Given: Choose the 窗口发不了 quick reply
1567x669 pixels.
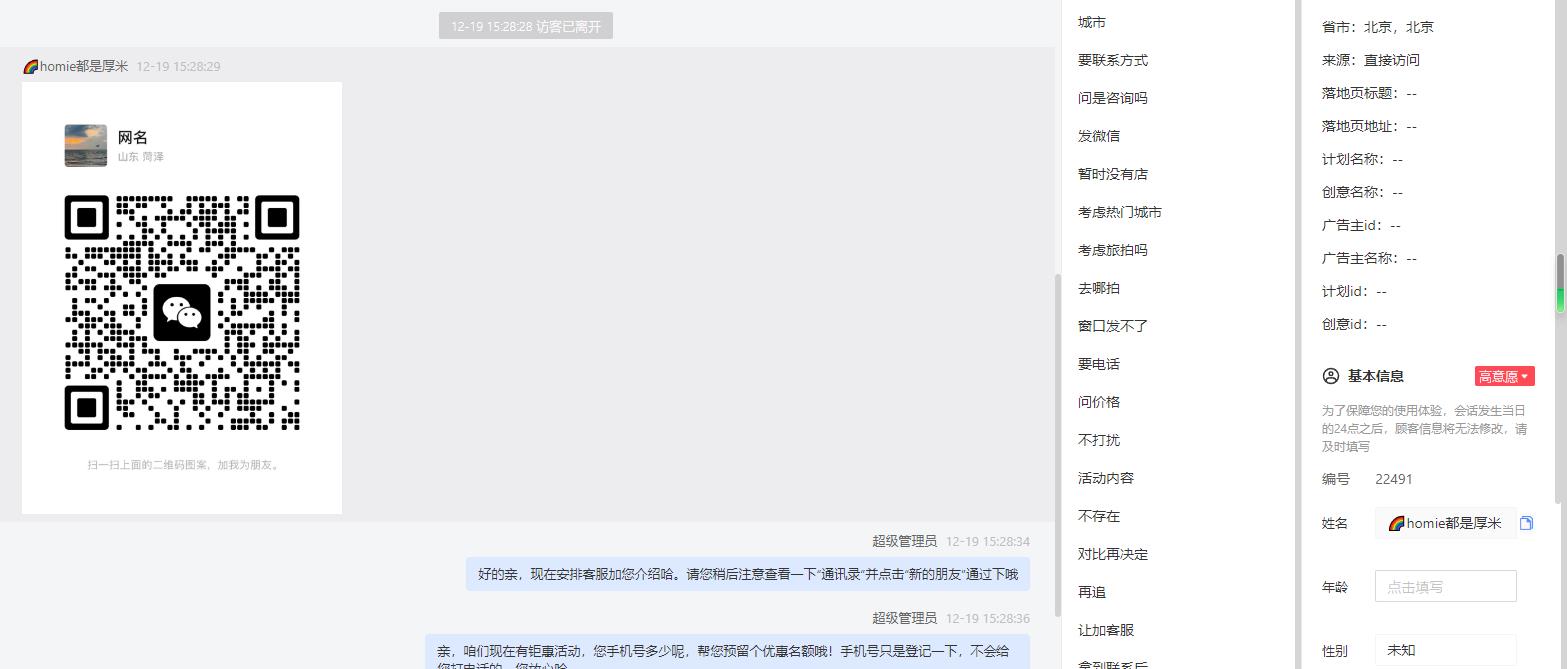Looking at the screenshot, I should [1113, 326].
